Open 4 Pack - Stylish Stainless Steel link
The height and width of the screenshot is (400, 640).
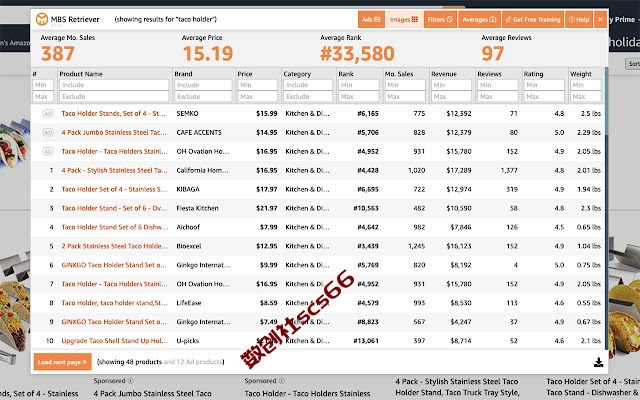pyautogui.click(x=114, y=170)
